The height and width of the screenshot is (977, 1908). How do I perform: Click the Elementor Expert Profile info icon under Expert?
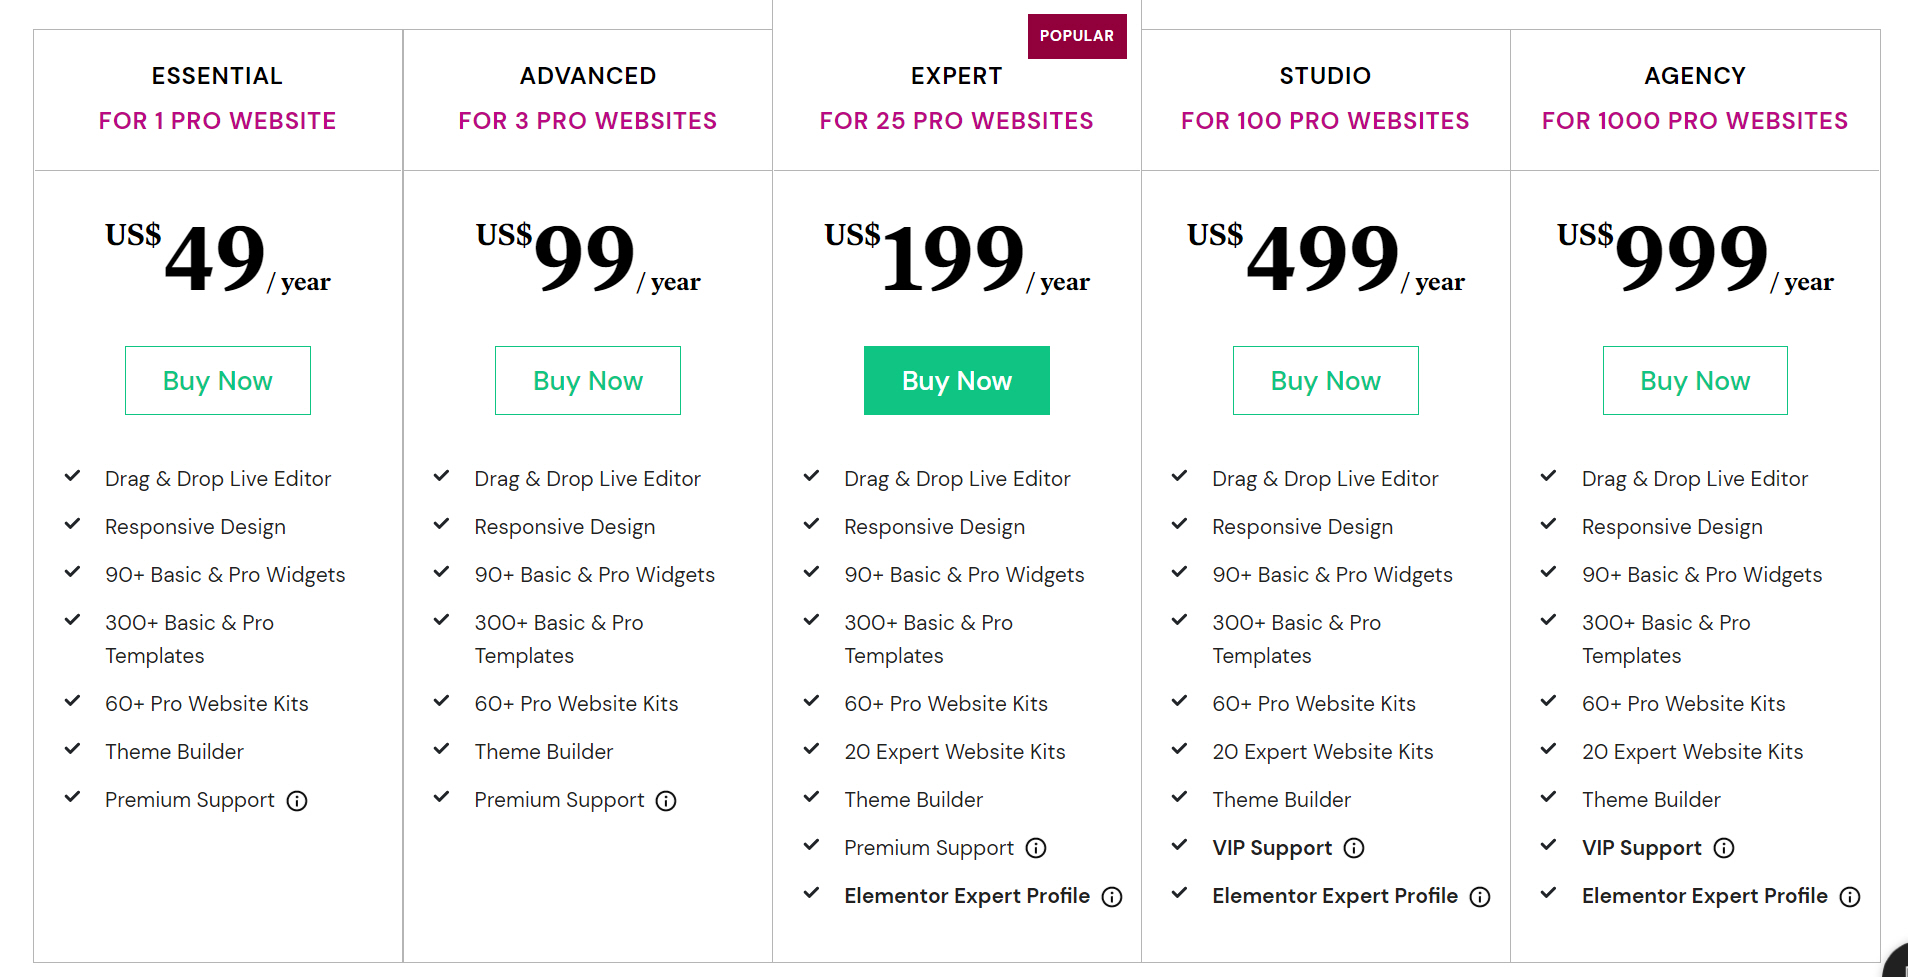1111,896
